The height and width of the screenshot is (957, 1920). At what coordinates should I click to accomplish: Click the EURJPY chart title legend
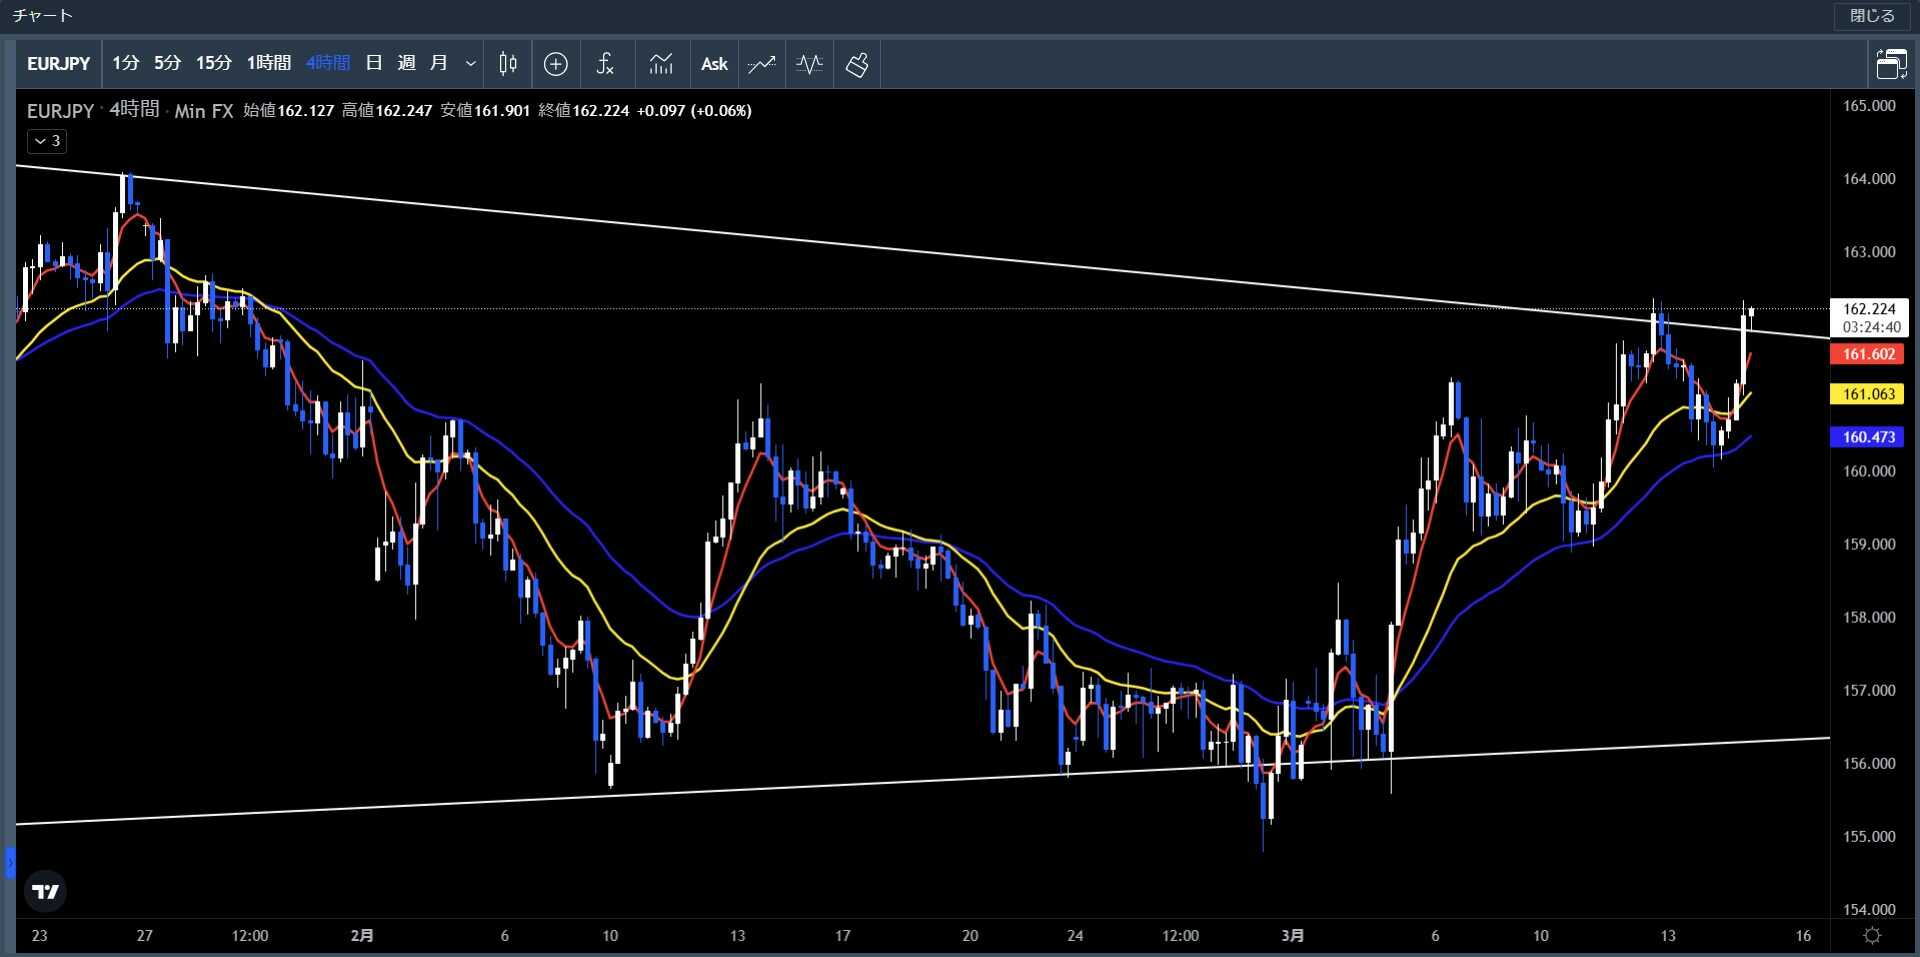[60, 111]
